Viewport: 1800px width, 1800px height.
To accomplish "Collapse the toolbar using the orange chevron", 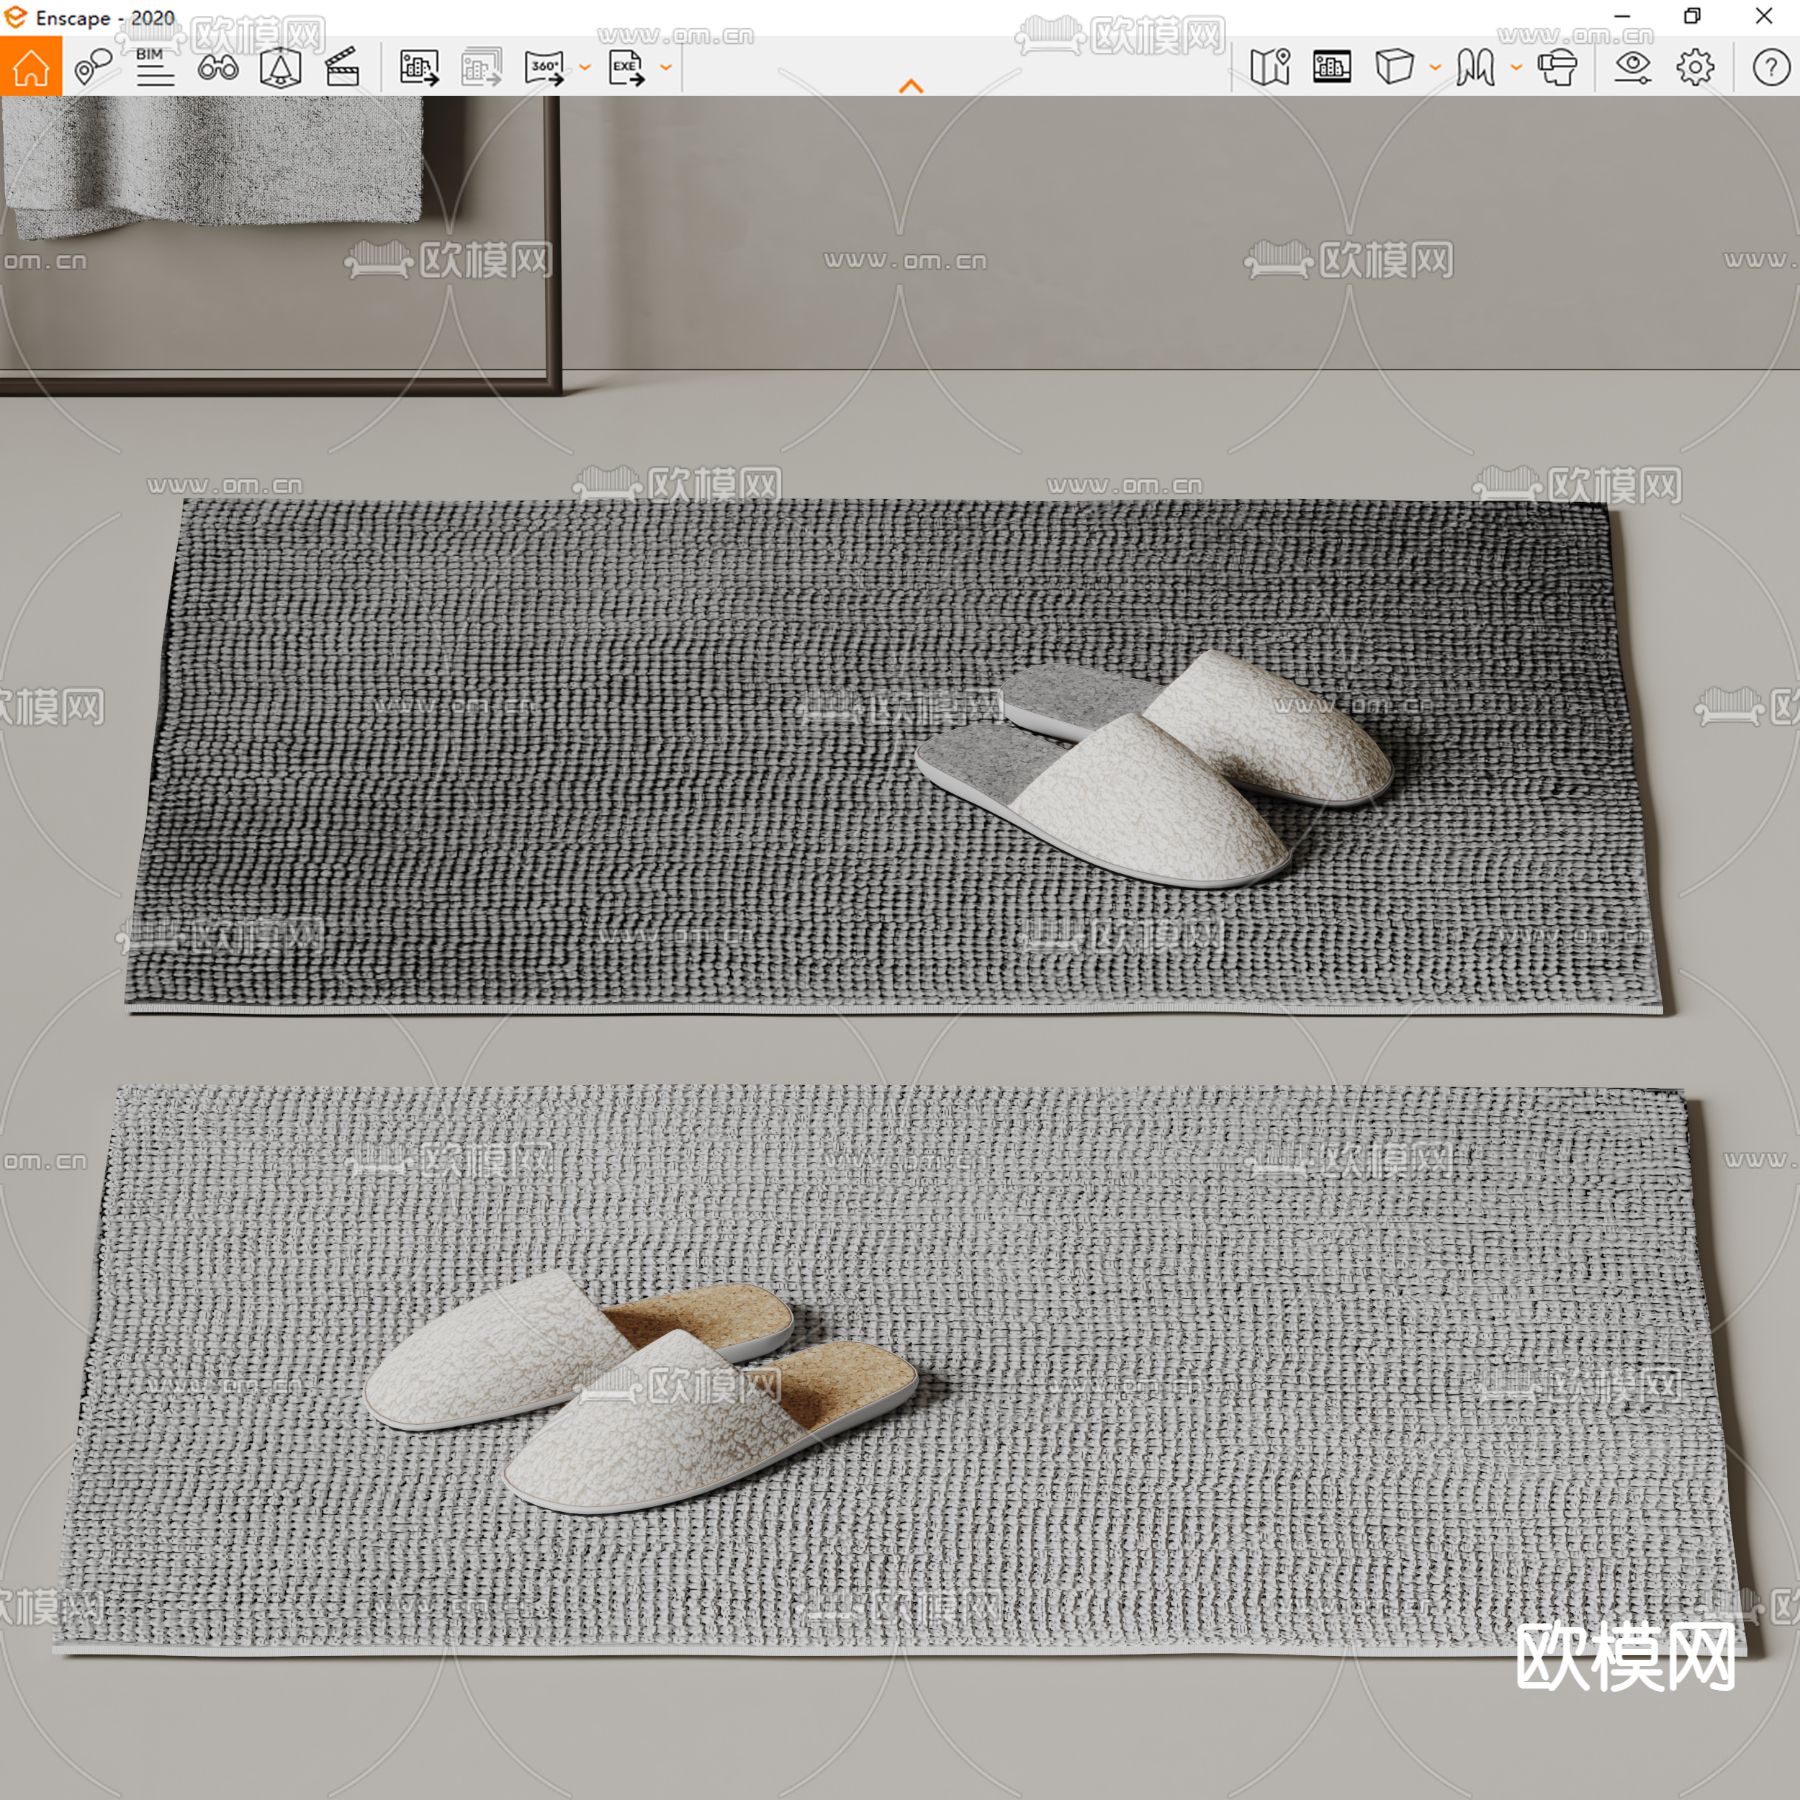I will click(911, 87).
